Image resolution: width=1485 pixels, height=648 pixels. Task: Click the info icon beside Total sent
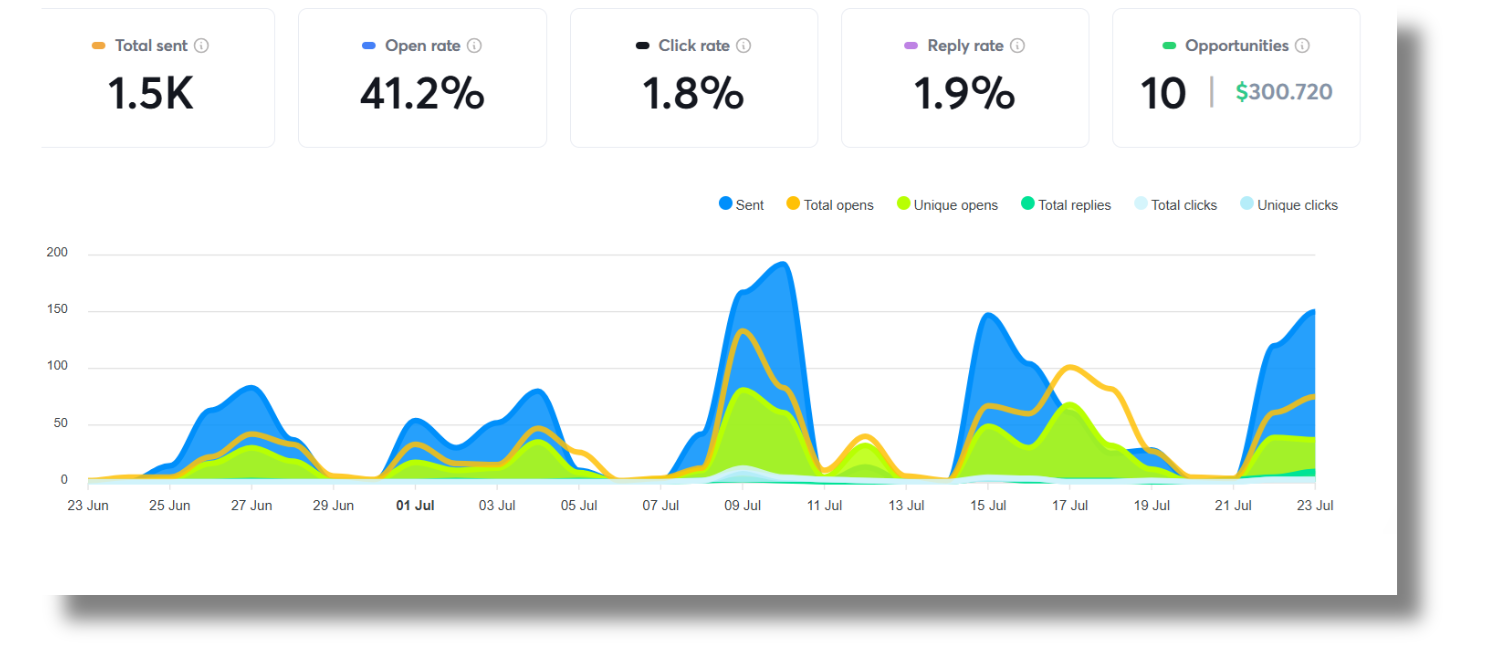pos(201,46)
